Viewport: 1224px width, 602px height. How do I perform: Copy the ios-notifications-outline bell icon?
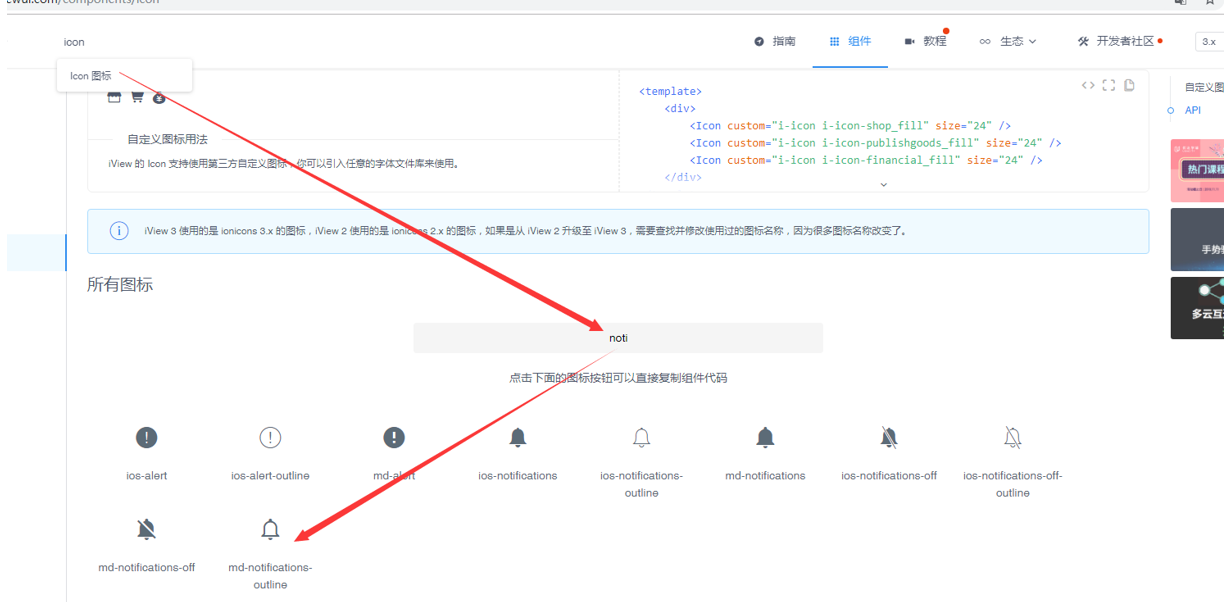[x=642, y=438]
